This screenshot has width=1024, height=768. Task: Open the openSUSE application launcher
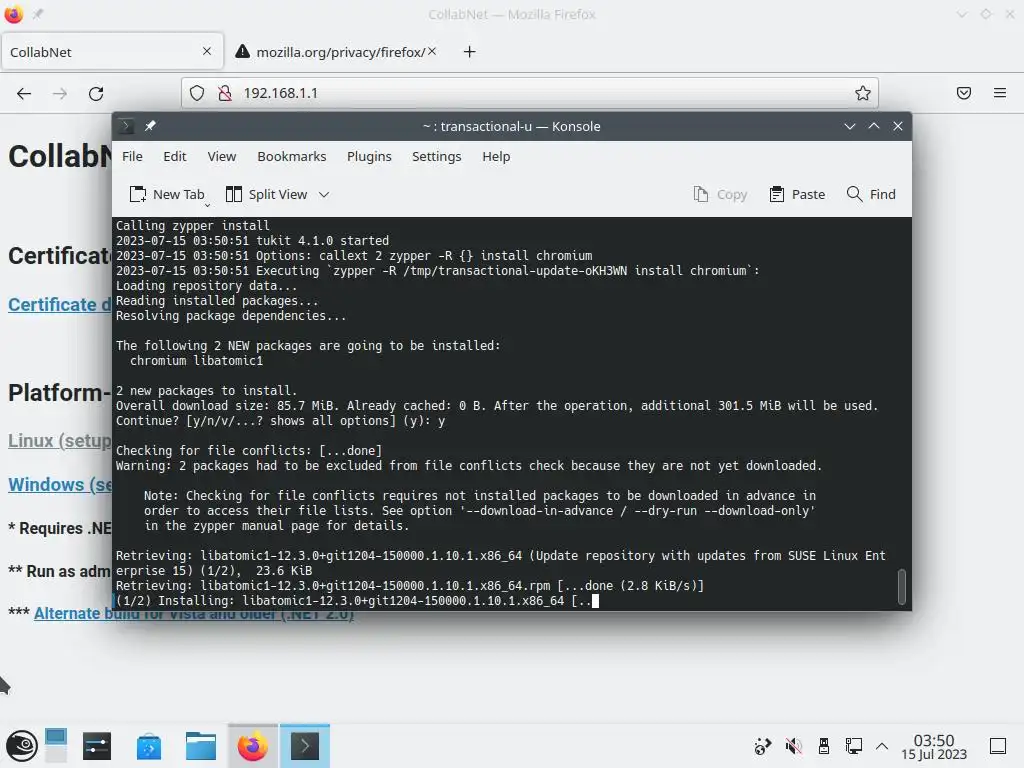coord(22,746)
